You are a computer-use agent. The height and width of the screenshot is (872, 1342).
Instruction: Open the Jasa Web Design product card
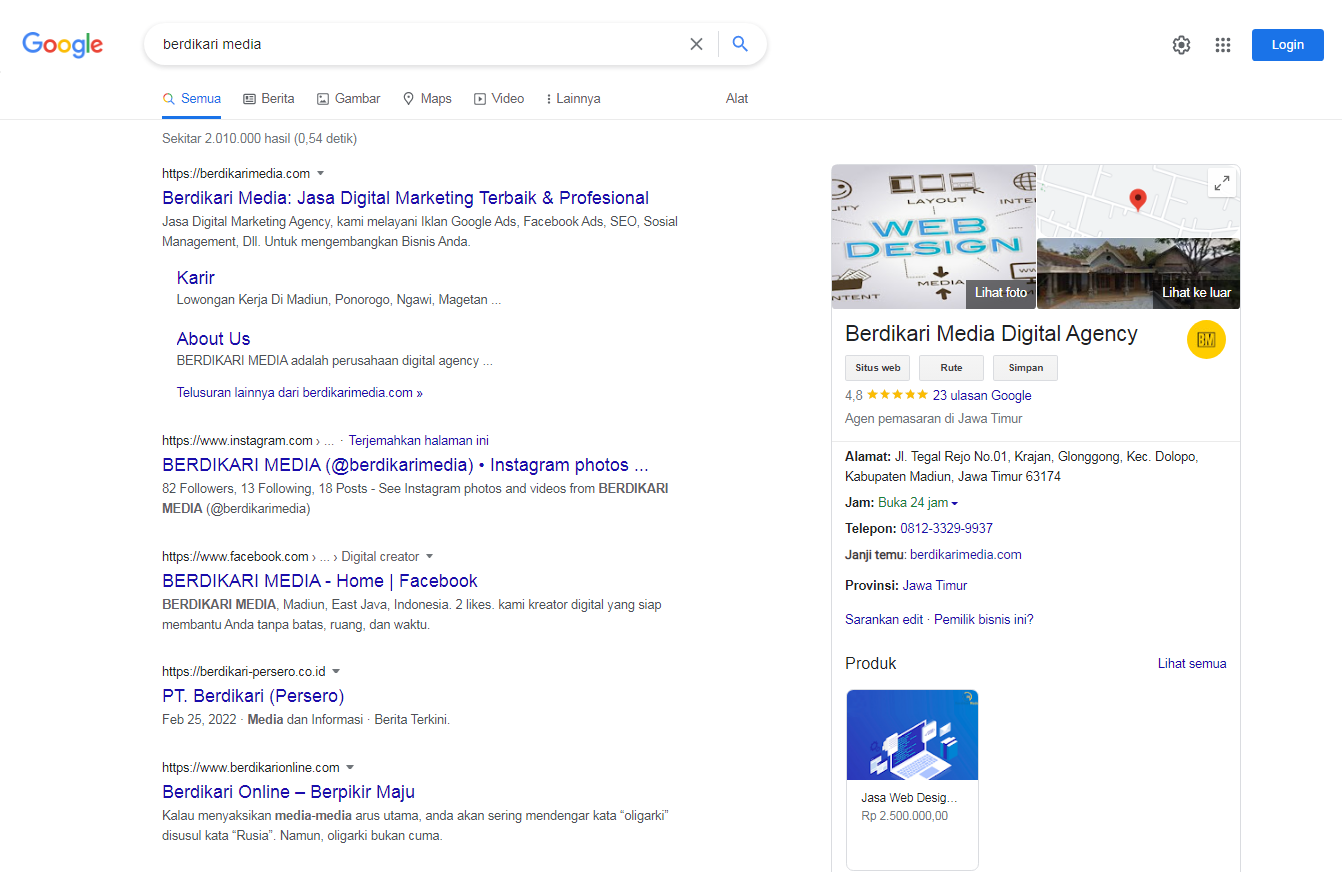click(912, 780)
